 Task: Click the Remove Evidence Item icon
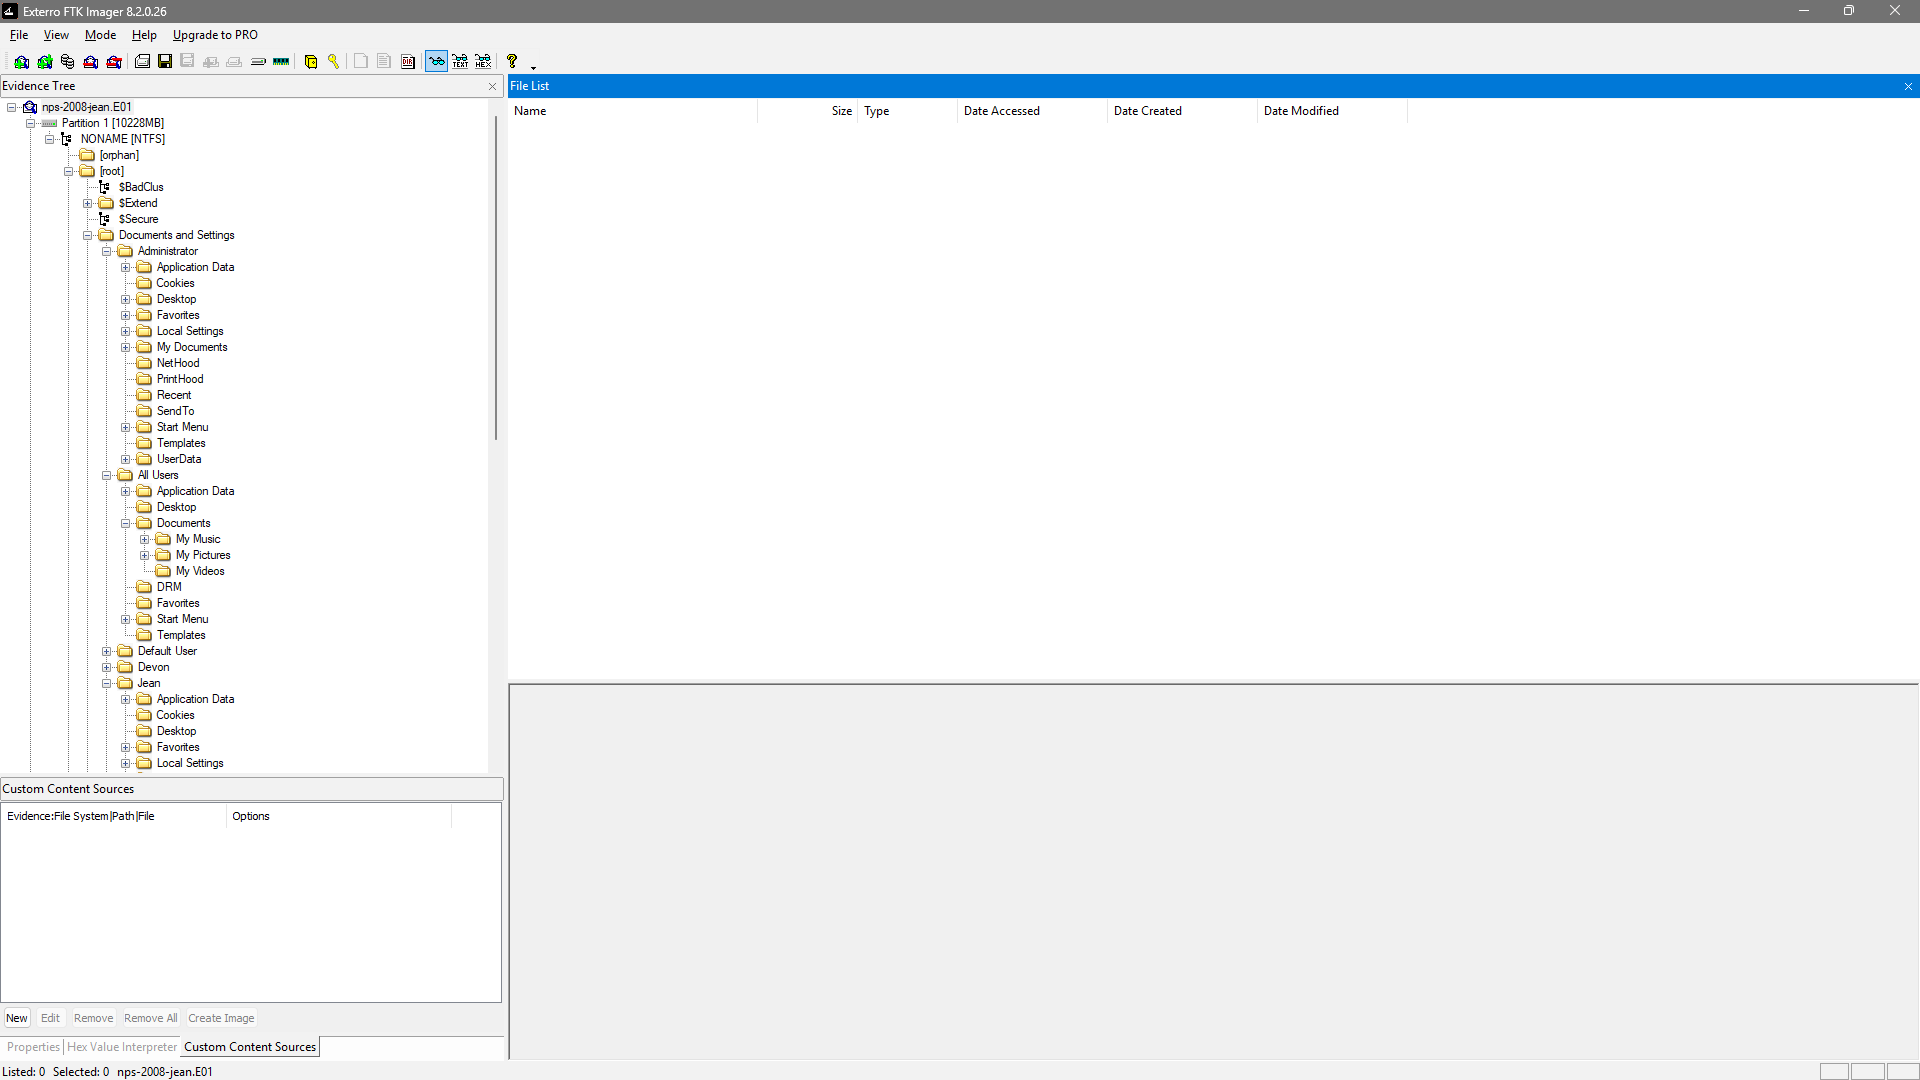[x=90, y=62]
